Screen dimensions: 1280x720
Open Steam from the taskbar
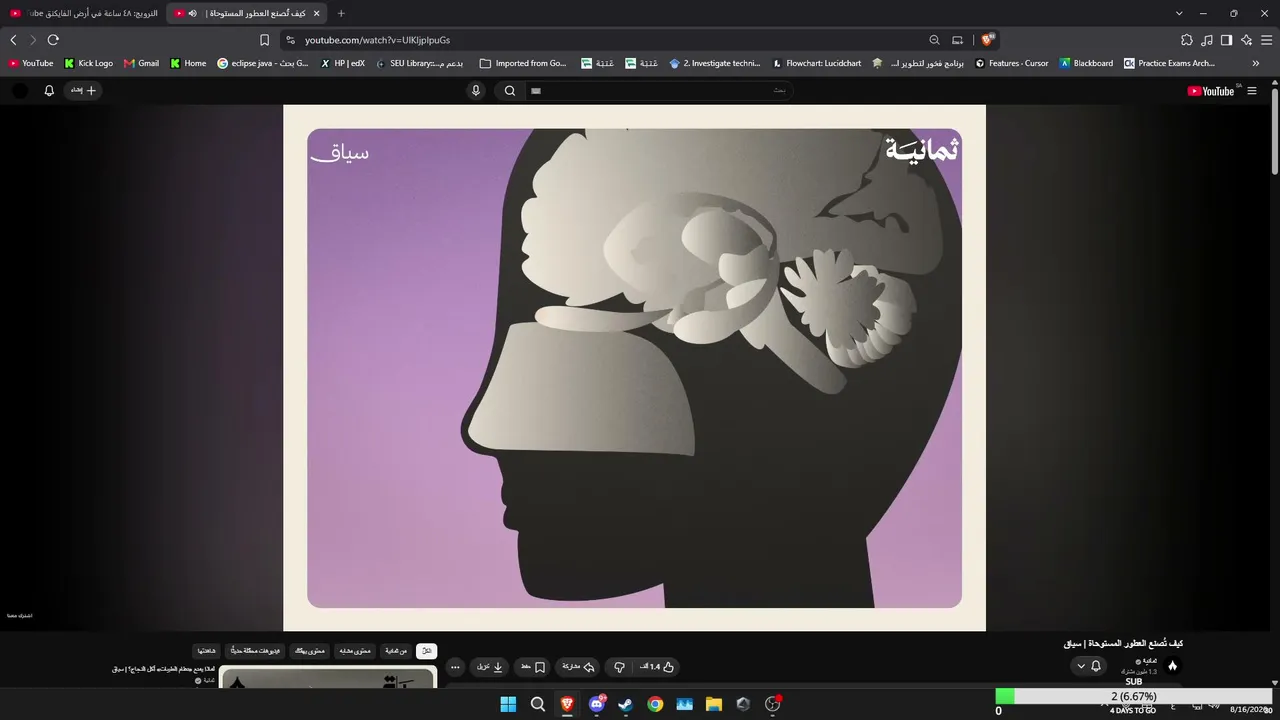point(626,704)
